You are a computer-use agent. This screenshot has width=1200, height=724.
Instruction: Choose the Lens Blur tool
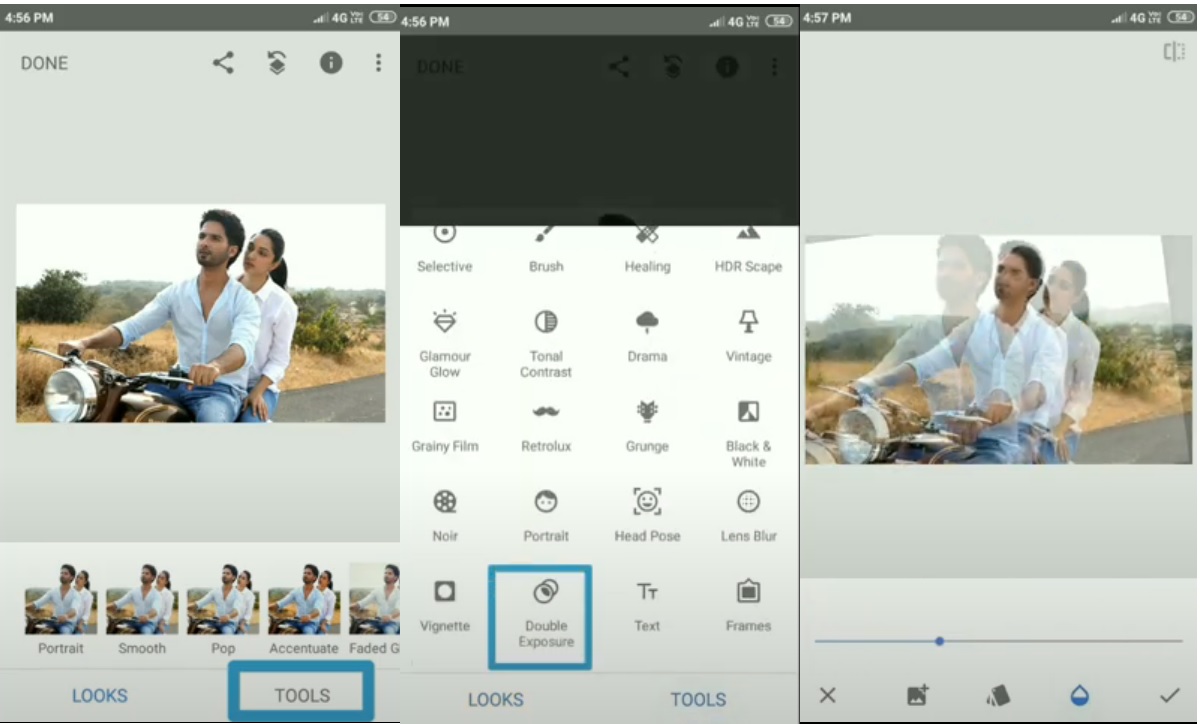[748, 515]
